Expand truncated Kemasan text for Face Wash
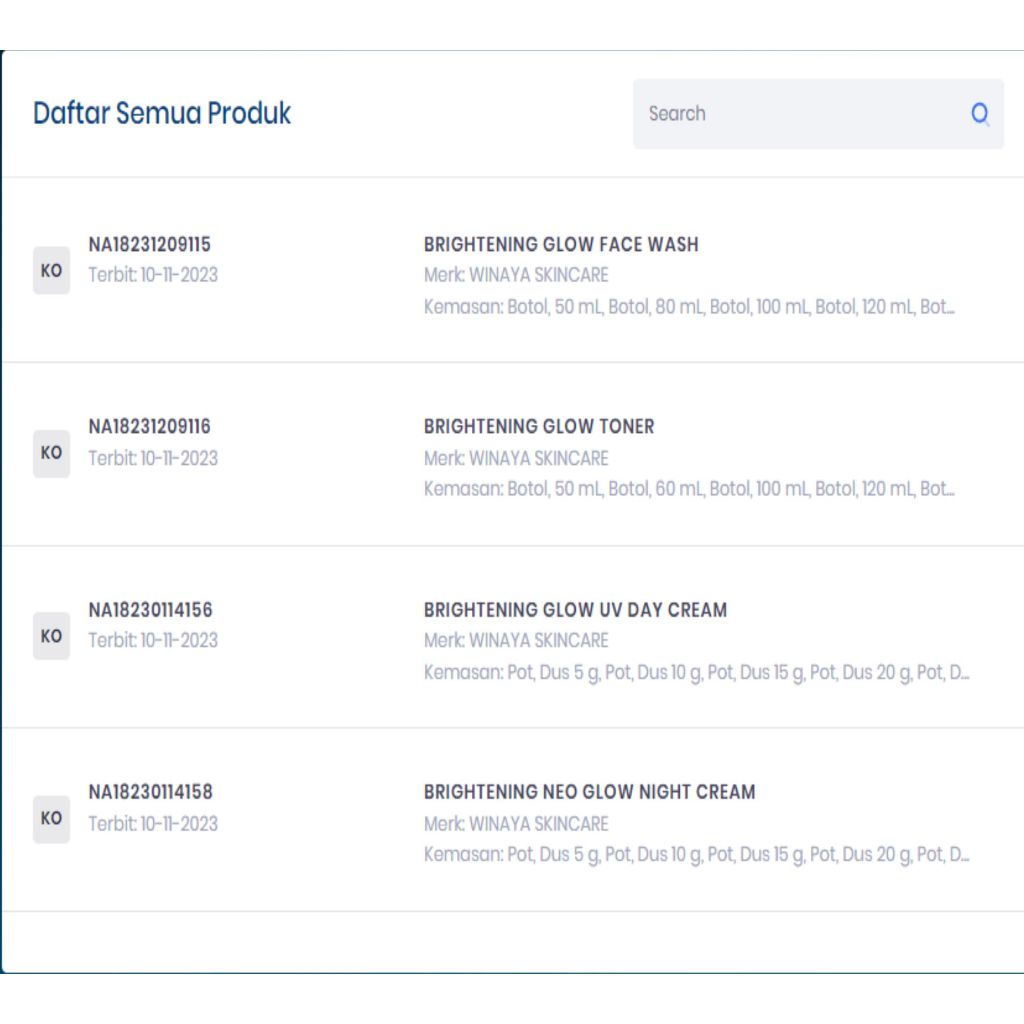 (x=689, y=307)
